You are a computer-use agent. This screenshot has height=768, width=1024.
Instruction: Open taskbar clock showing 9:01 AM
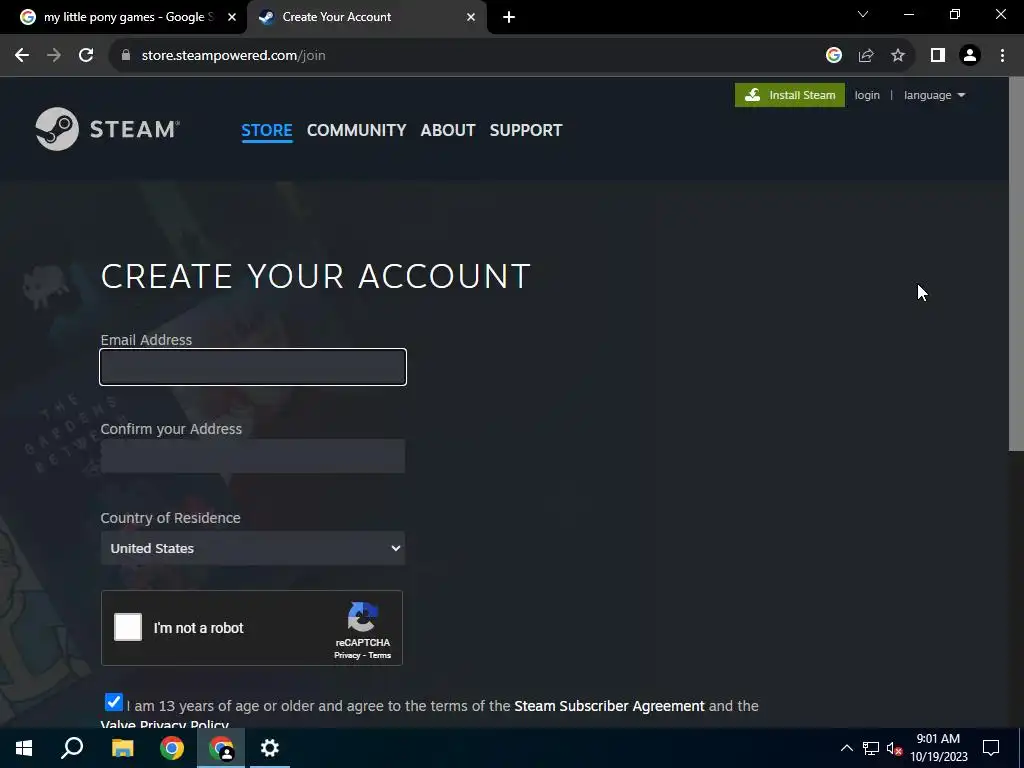tap(938, 748)
